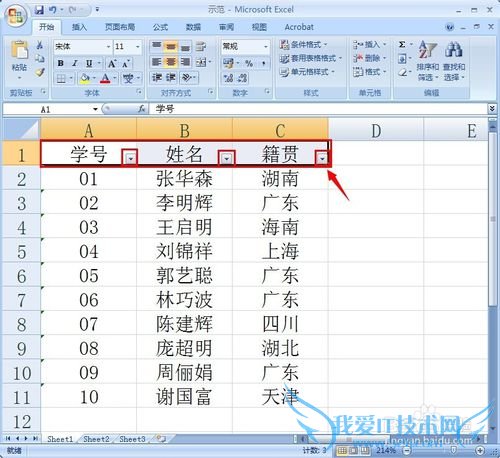
Task: Open Cell Styles (单元格样式) menu
Action: pos(307,72)
